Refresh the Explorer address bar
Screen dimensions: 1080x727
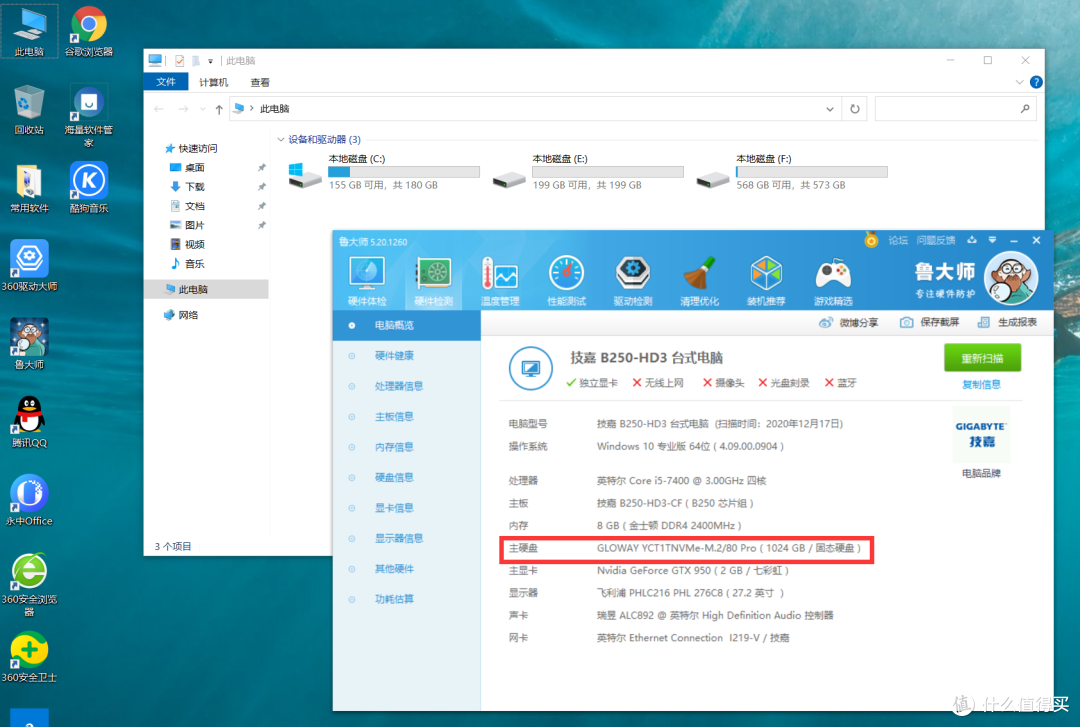tap(855, 109)
